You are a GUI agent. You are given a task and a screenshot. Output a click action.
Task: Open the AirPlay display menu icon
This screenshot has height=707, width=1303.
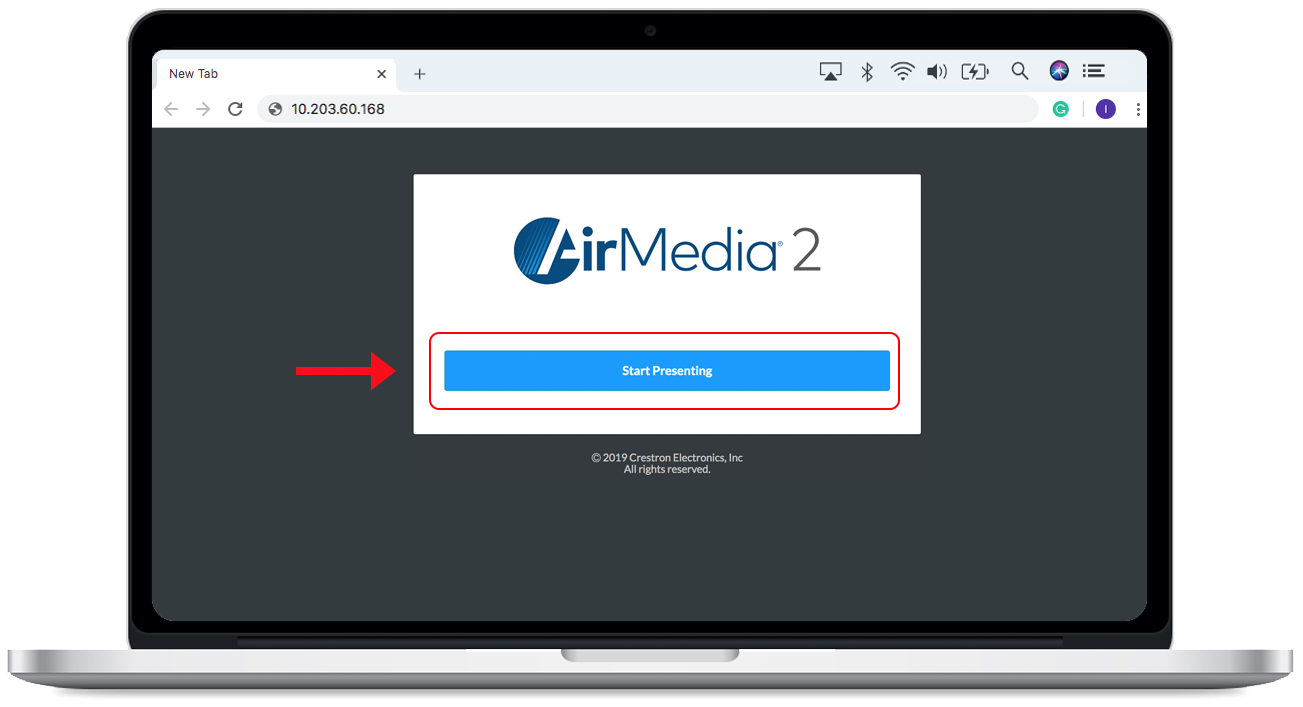(831, 72)
